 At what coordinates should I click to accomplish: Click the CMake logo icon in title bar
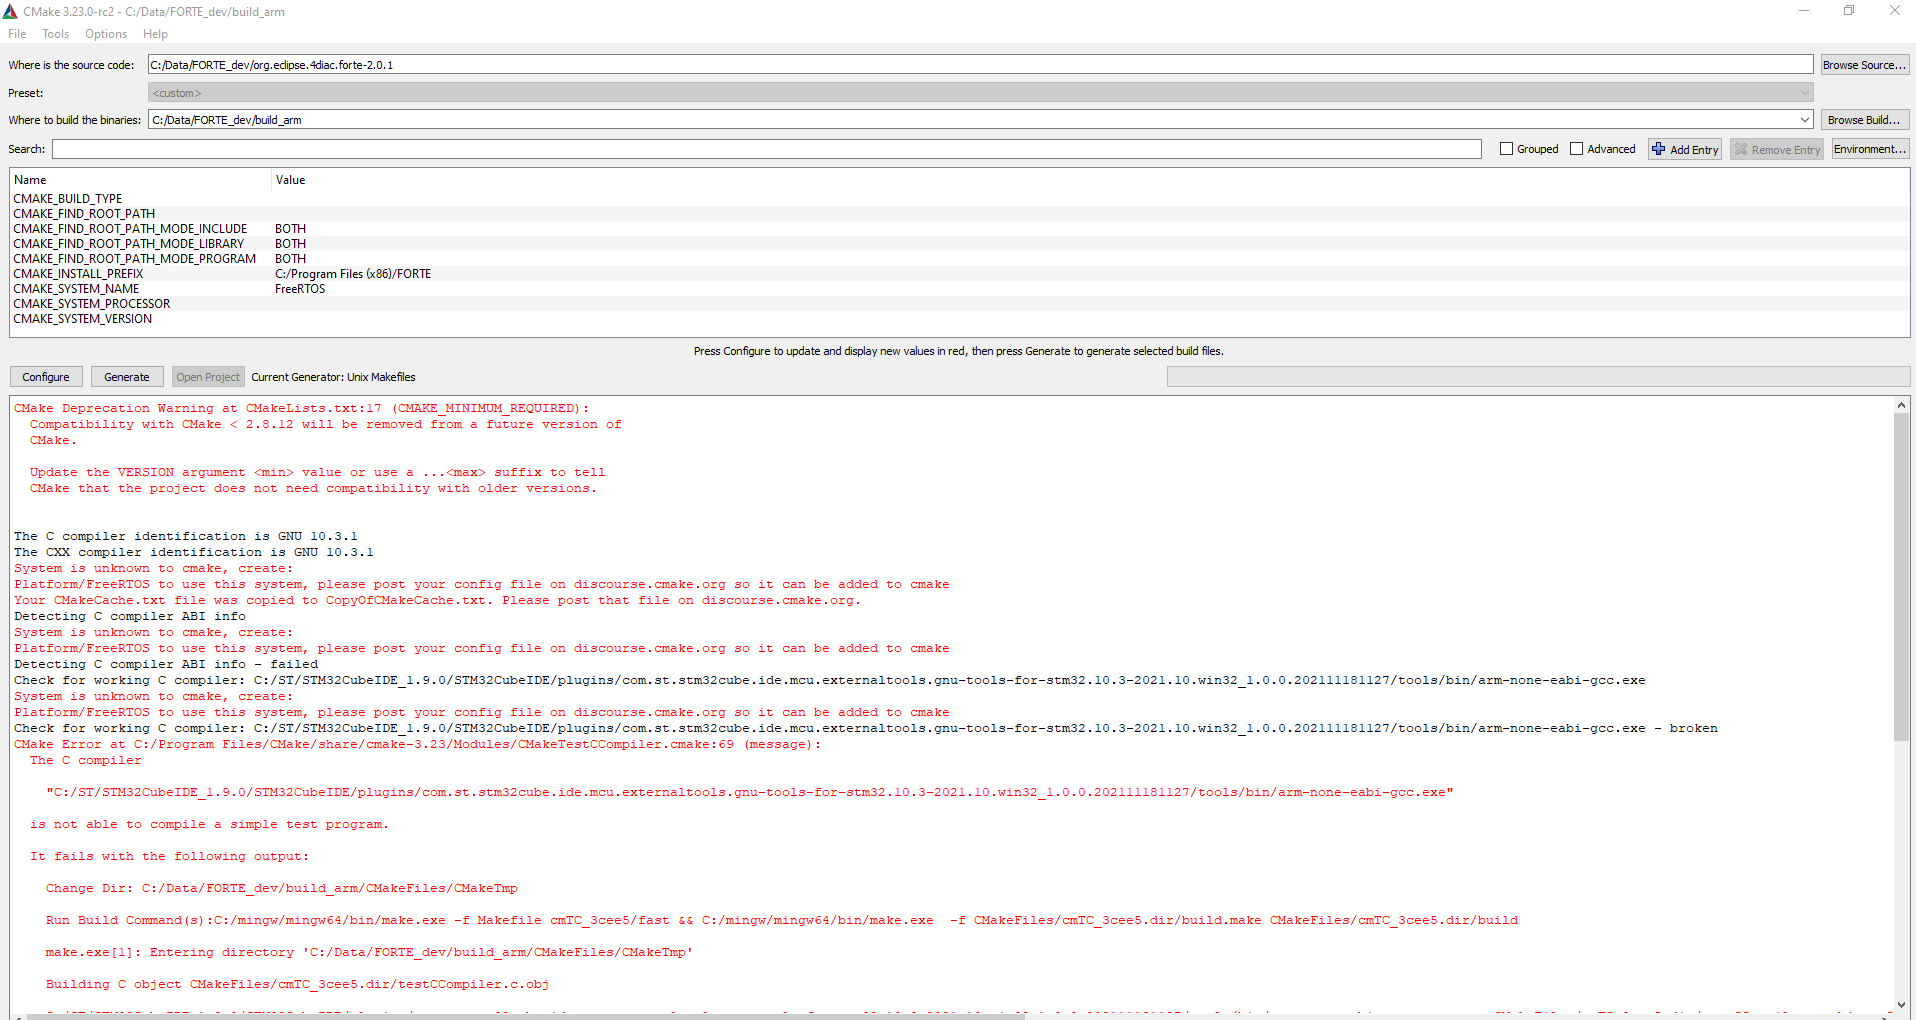(10, 11)
